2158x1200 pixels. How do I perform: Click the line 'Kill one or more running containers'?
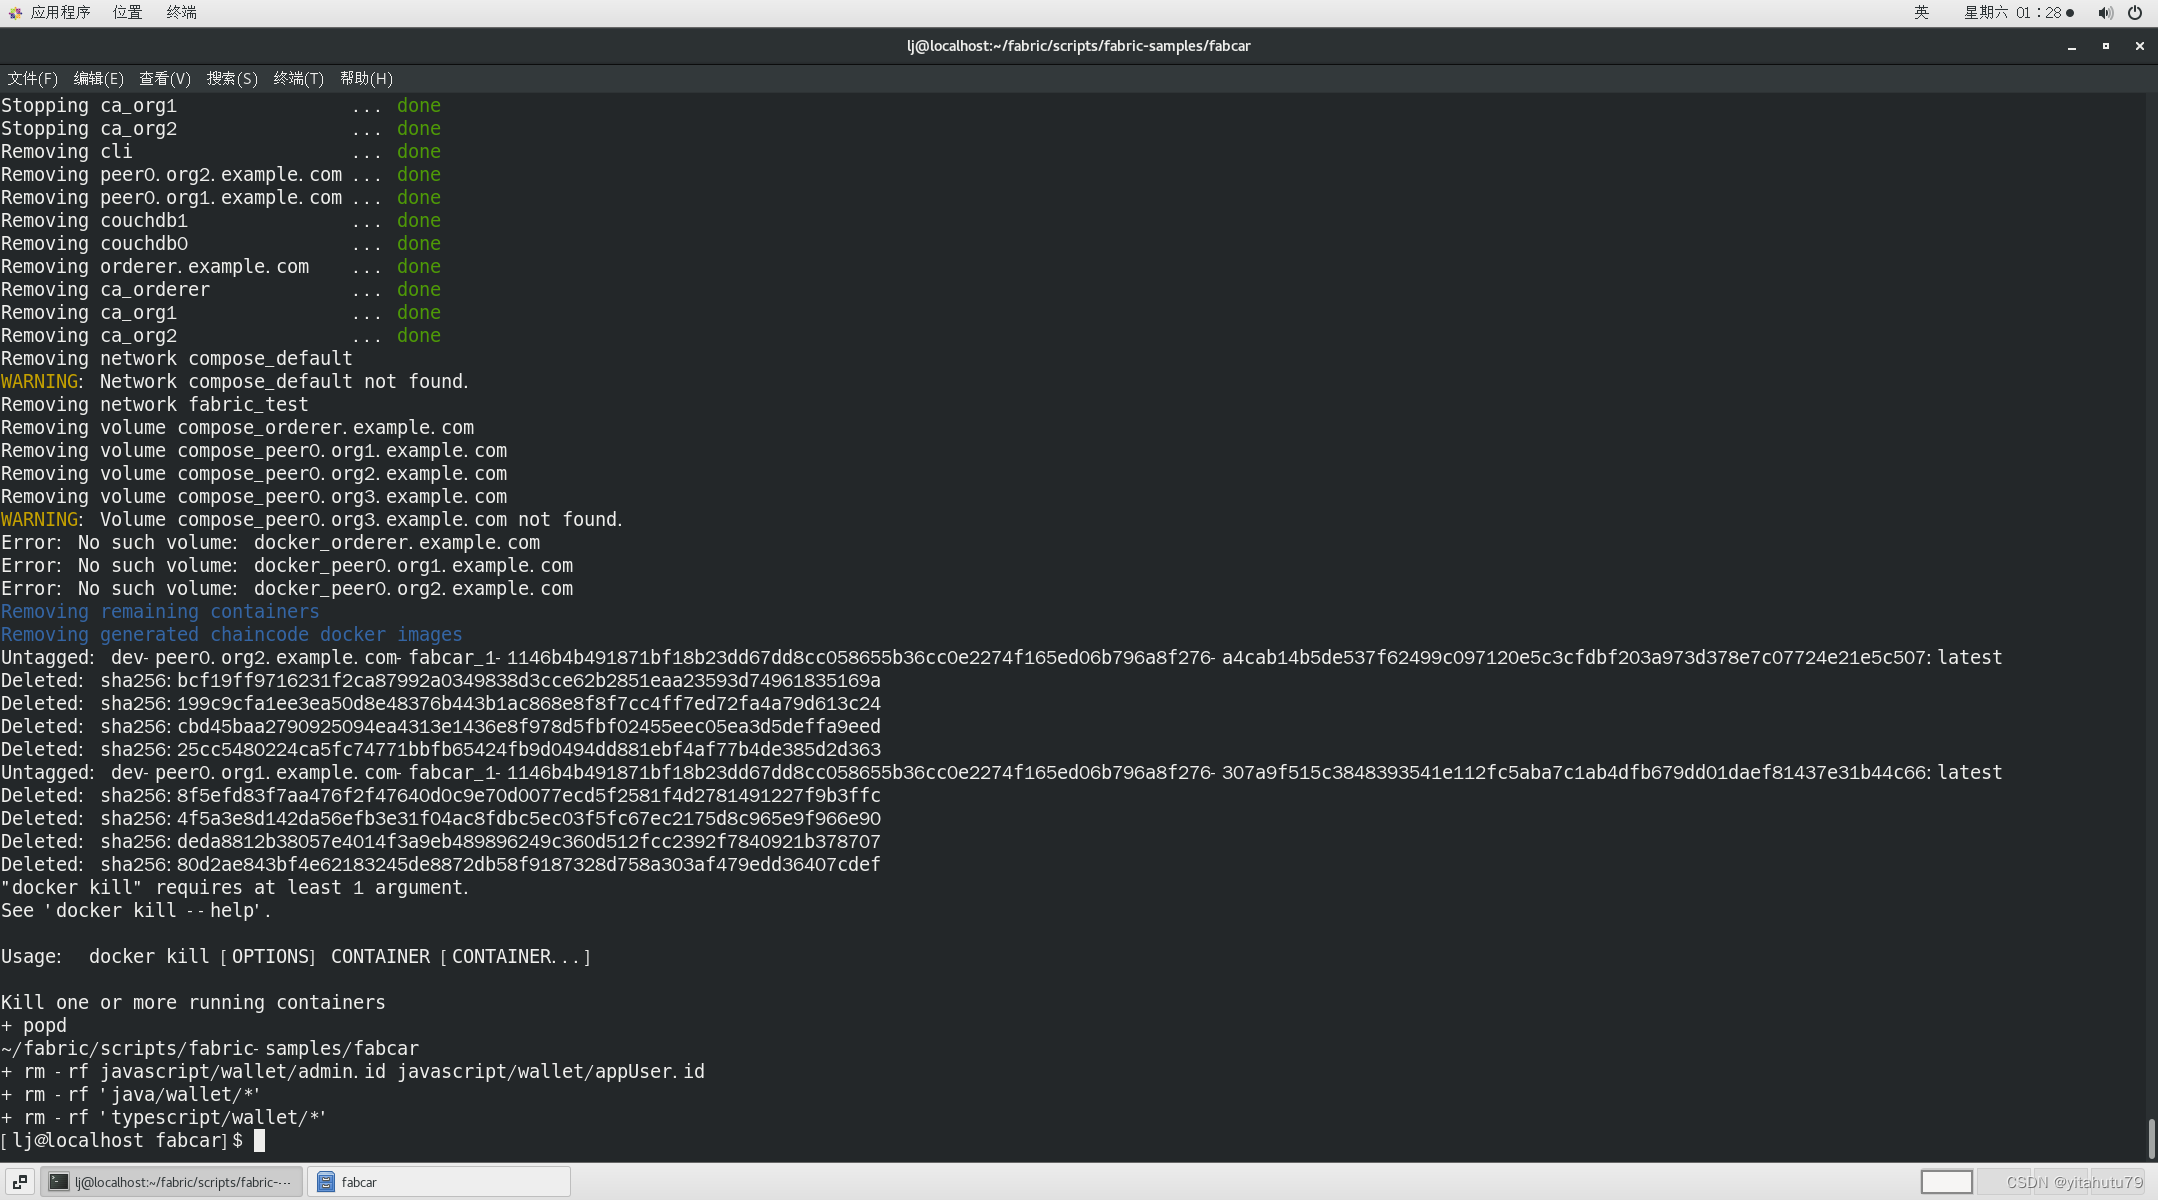point(193,1002)
